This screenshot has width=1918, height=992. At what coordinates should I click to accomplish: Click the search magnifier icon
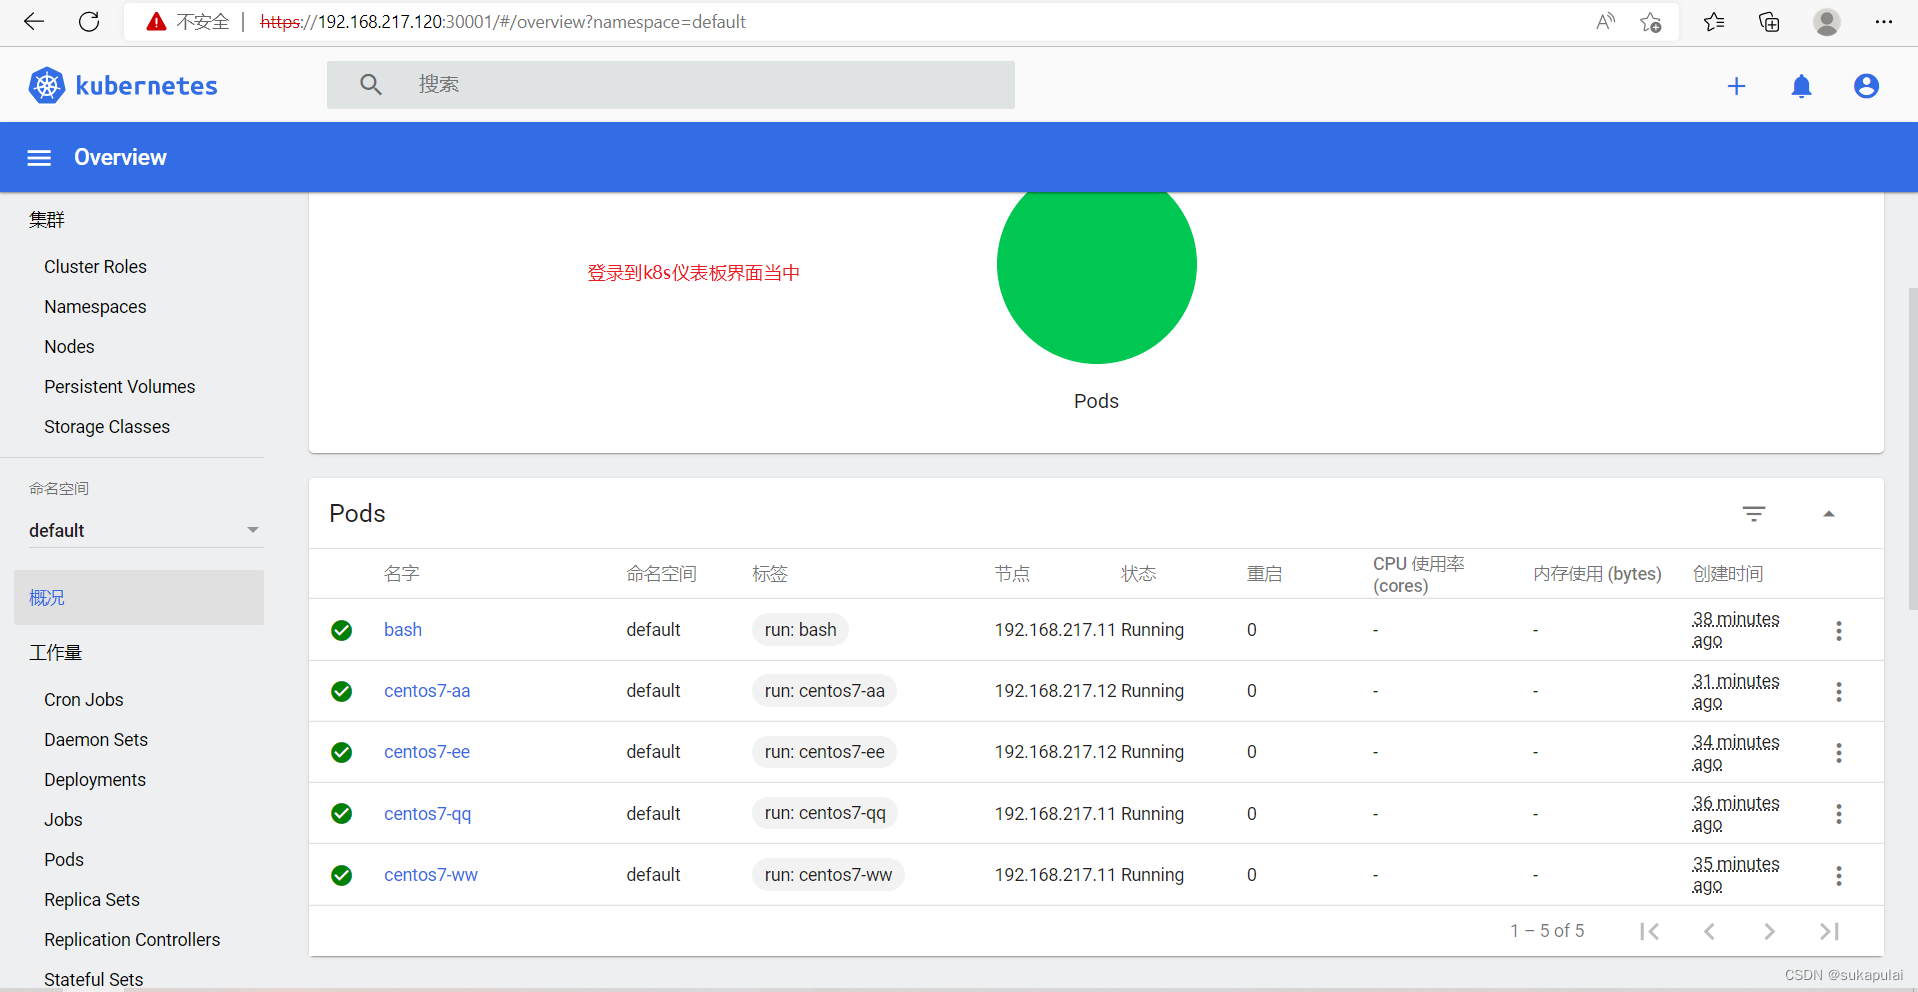coord(371,85)
